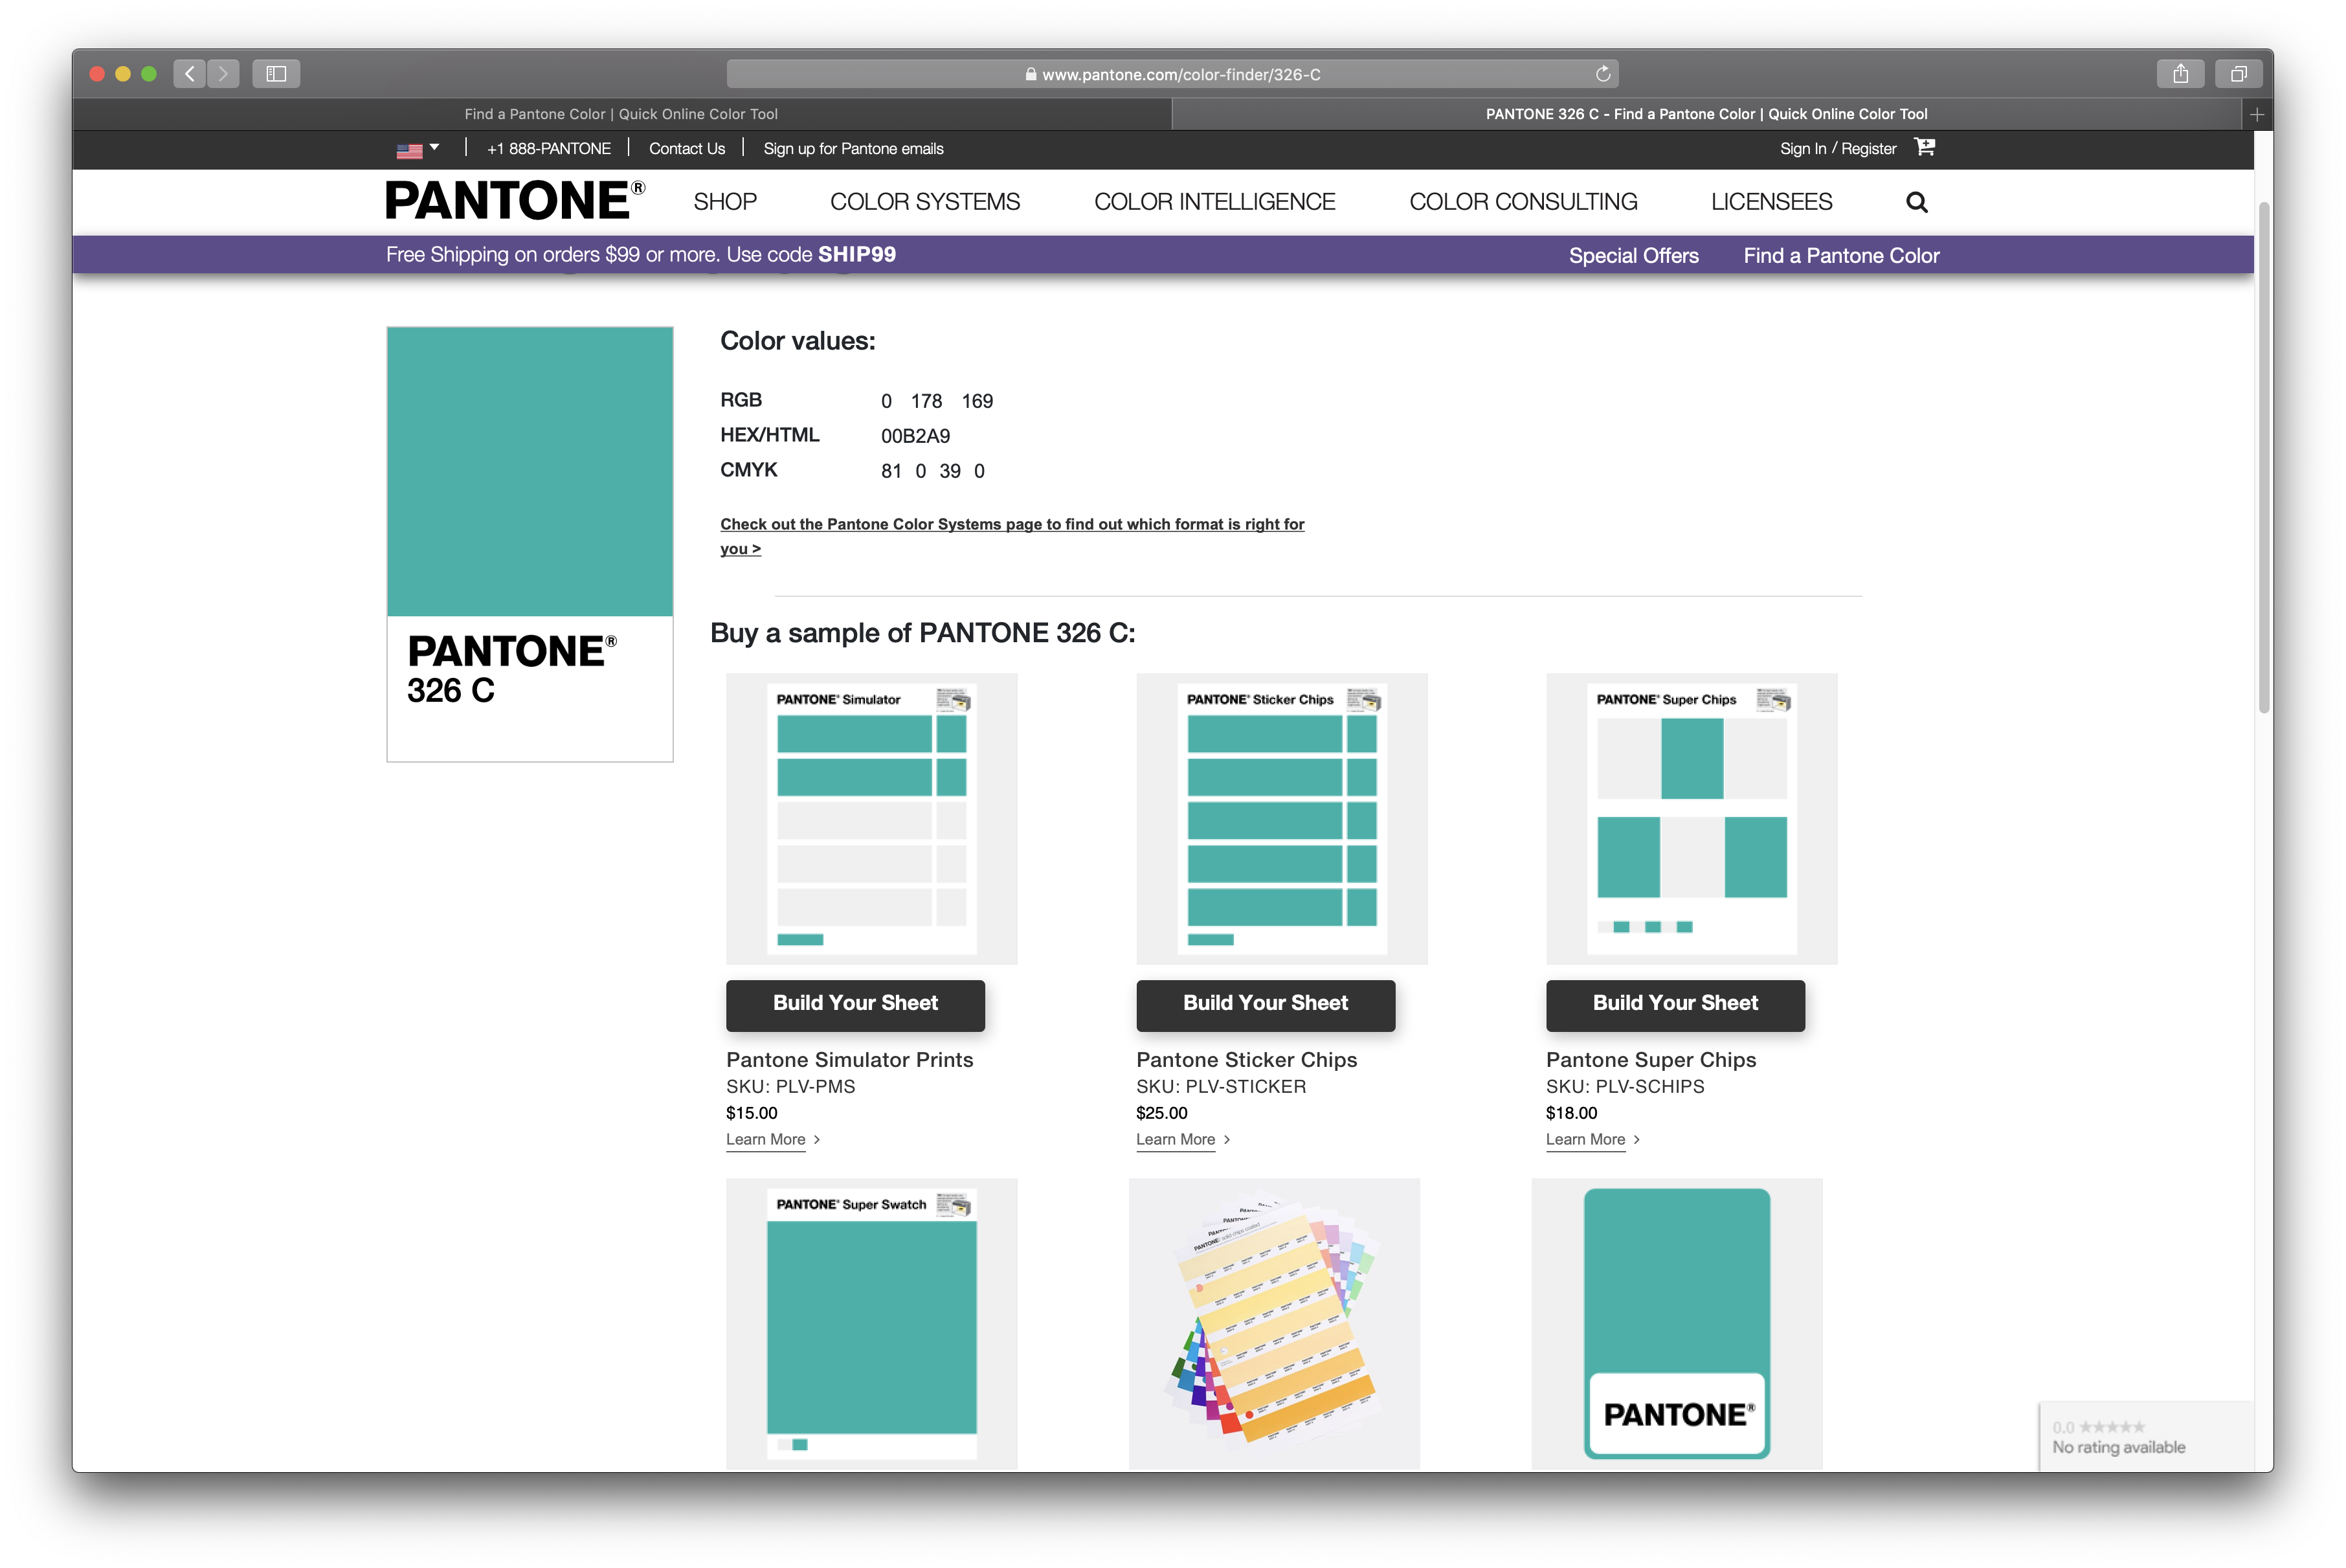Click the fanned color chip pages thumbnail

[1274, 1323]
